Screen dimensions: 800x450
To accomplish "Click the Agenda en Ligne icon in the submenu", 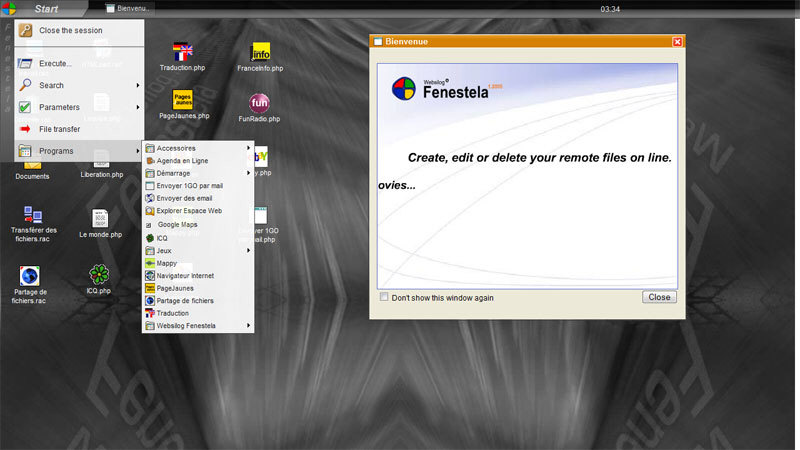I will 149,161.
